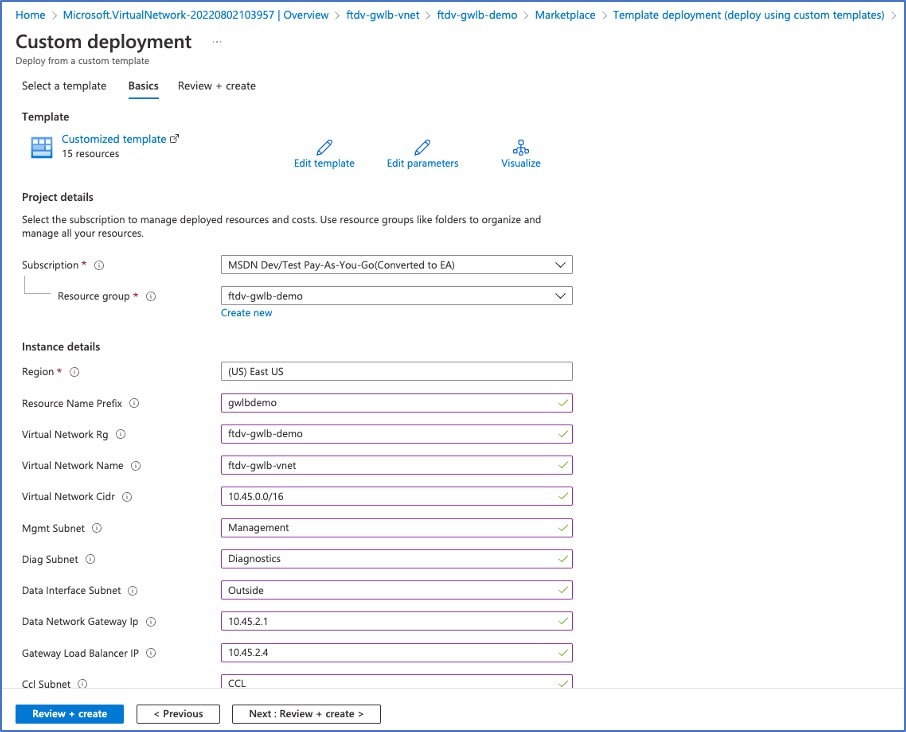Click the Create new link under Resource group
Image resolution: width=906 pixels, height=732 pixels.
246,312
